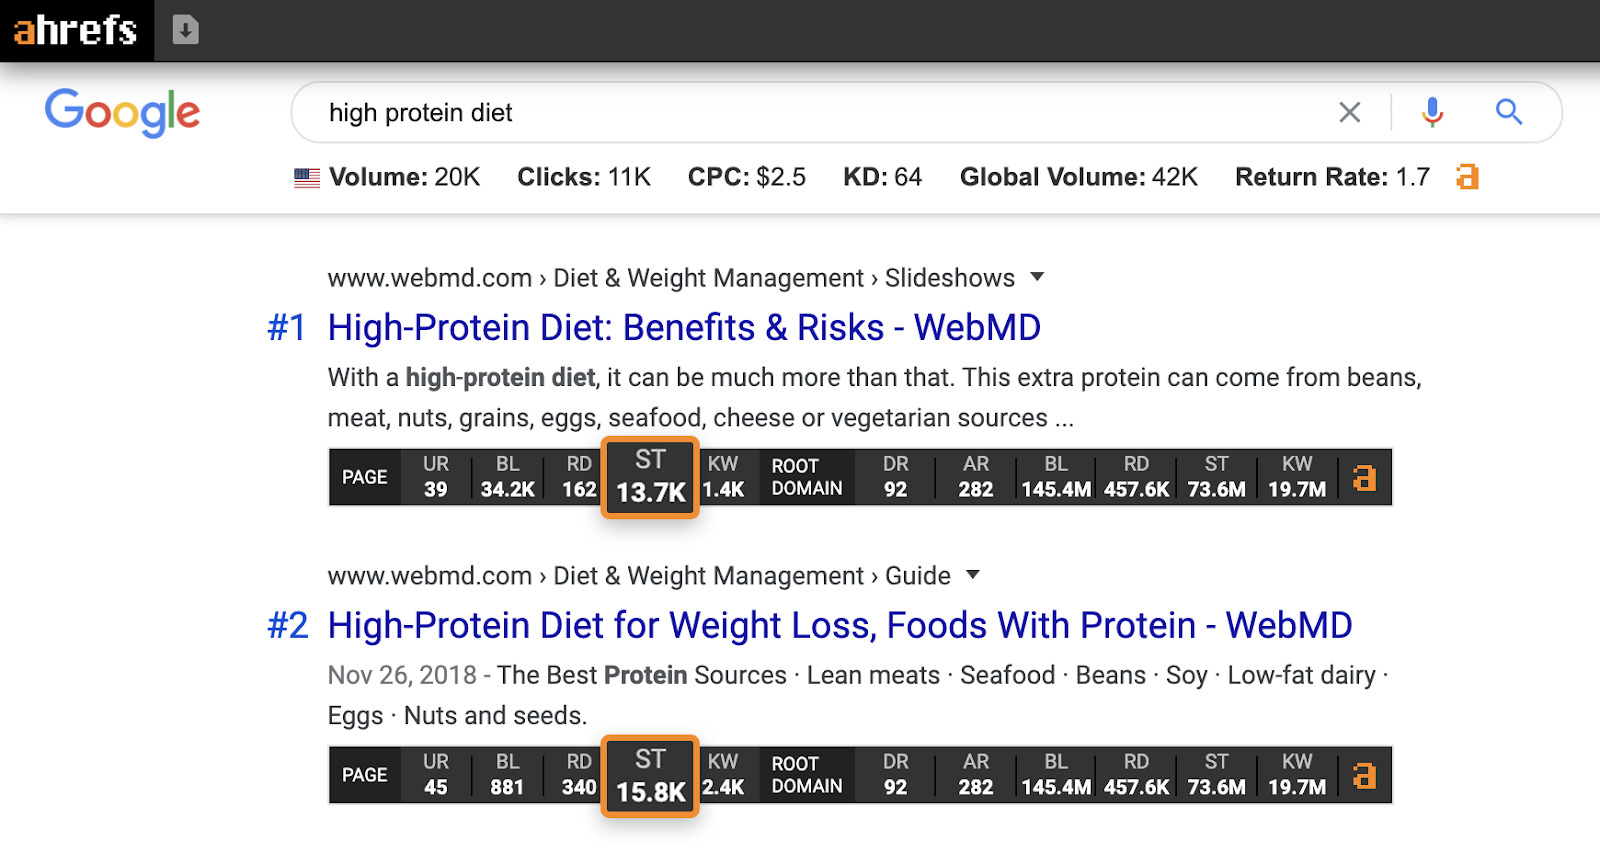Expand the breadcrumb arrow next to Slideshows
1600x853 pixels.
1038,277
